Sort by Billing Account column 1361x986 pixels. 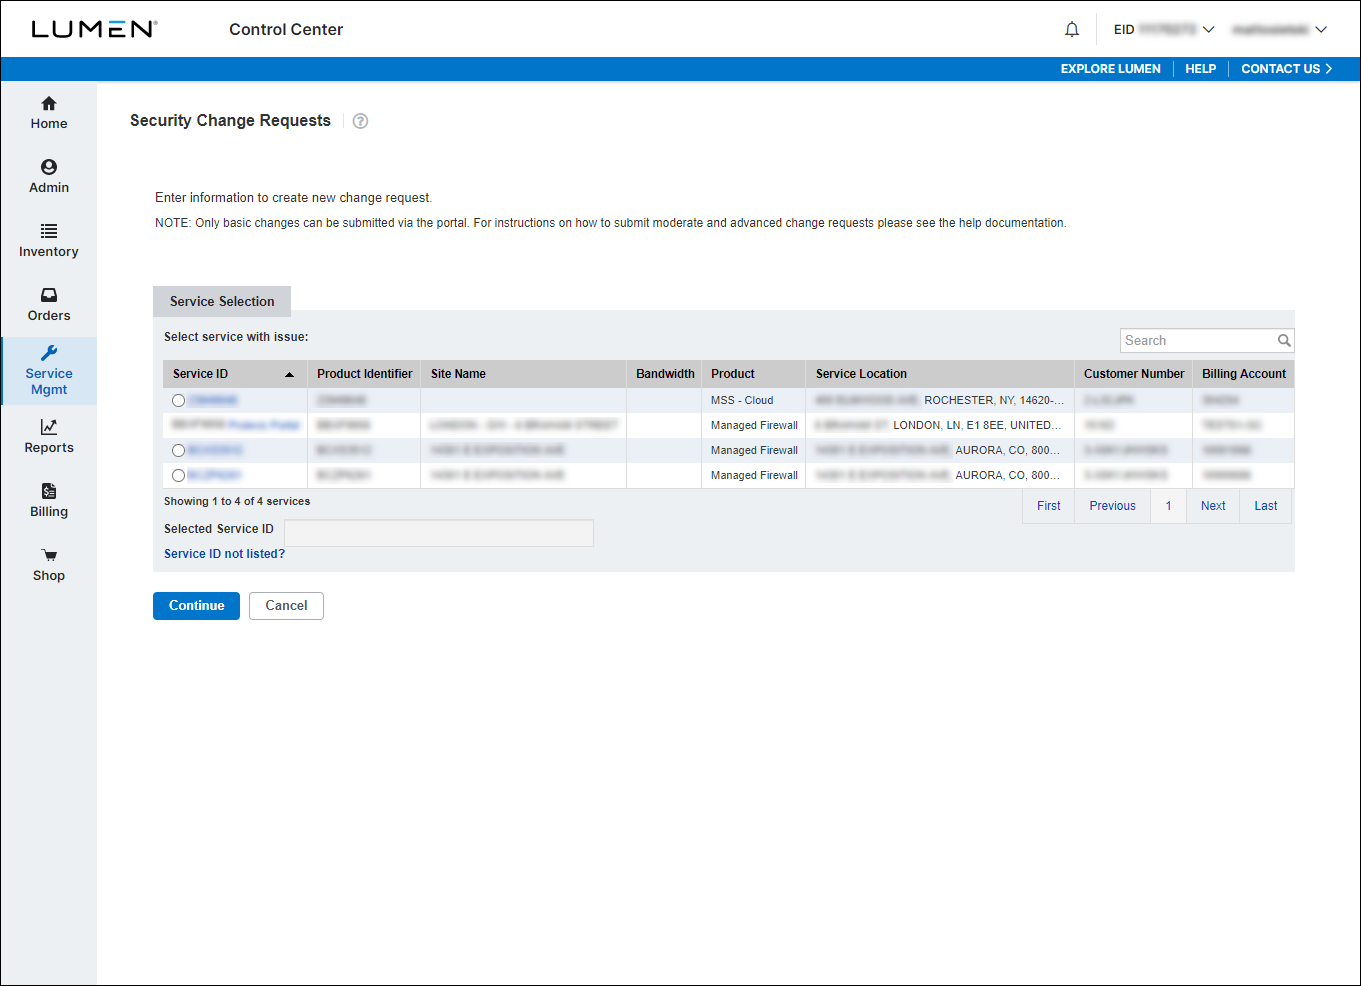click(x=1244, y=374)
